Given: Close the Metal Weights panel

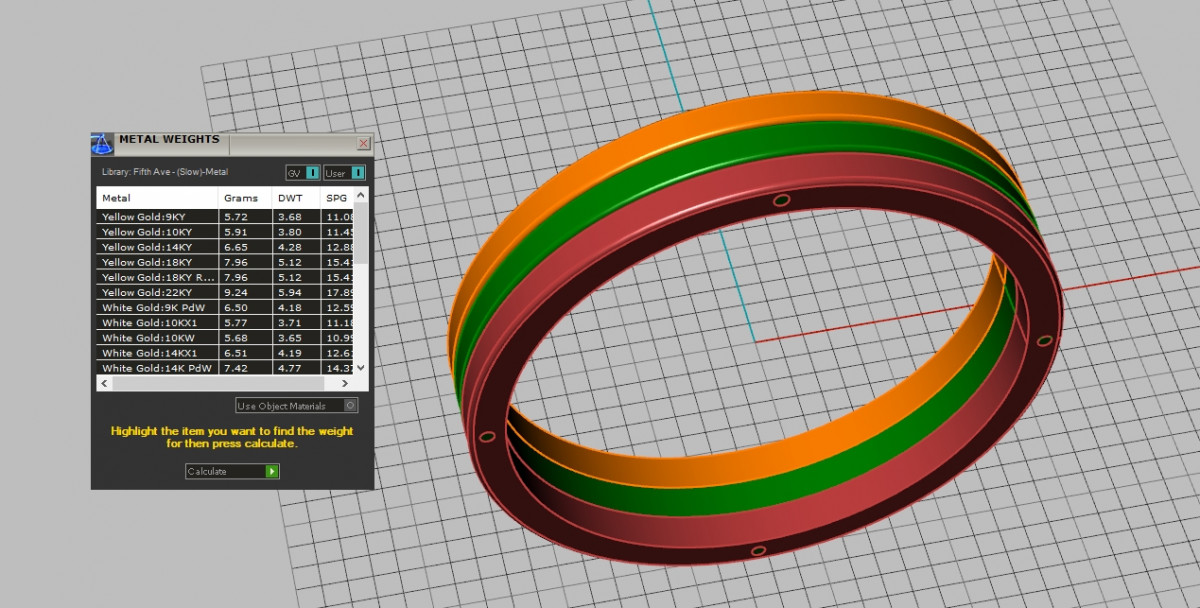Looking at the screenshot, I should coord(363,143).
